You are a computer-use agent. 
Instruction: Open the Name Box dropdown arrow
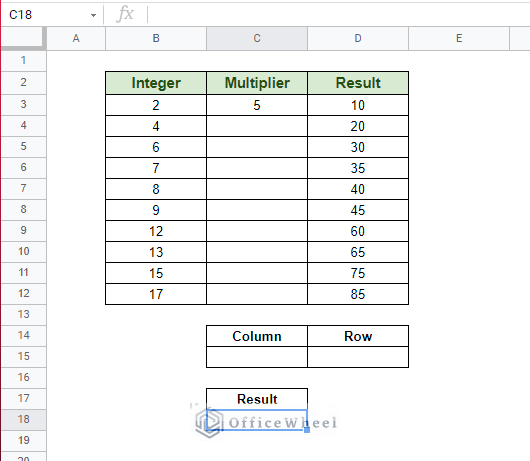93,15
